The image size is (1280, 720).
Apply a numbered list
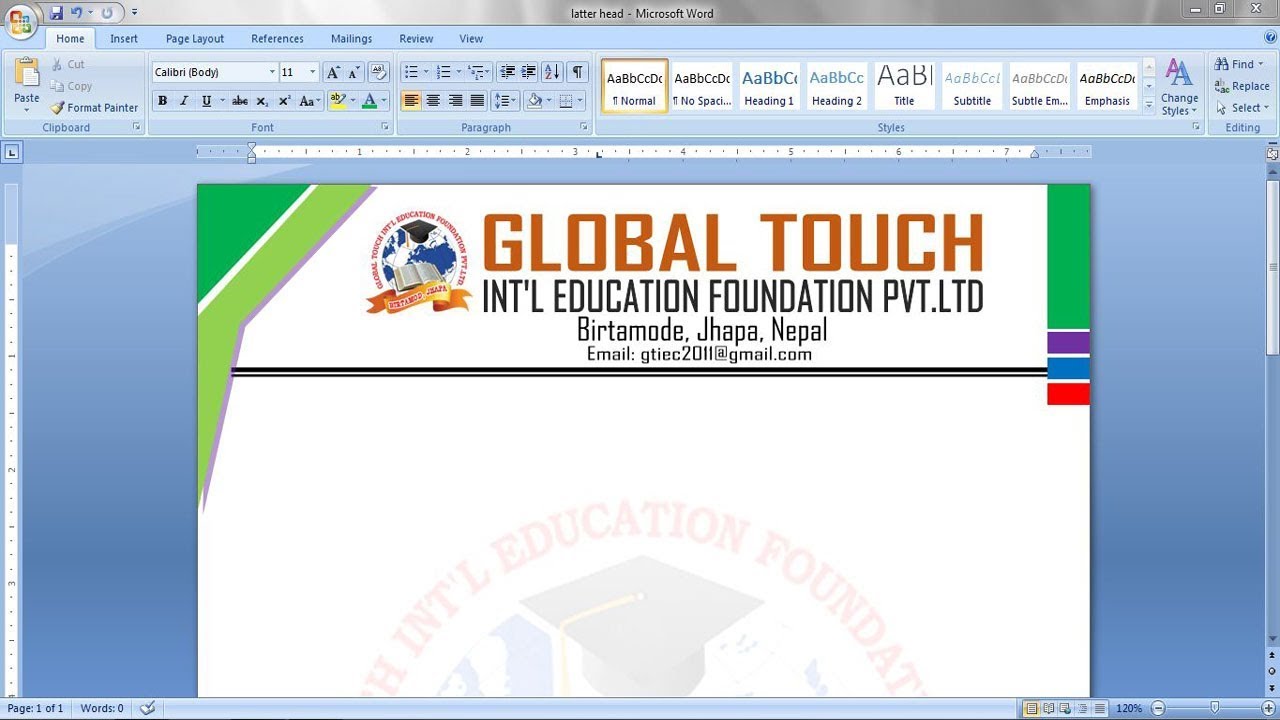tap(444, 72)
